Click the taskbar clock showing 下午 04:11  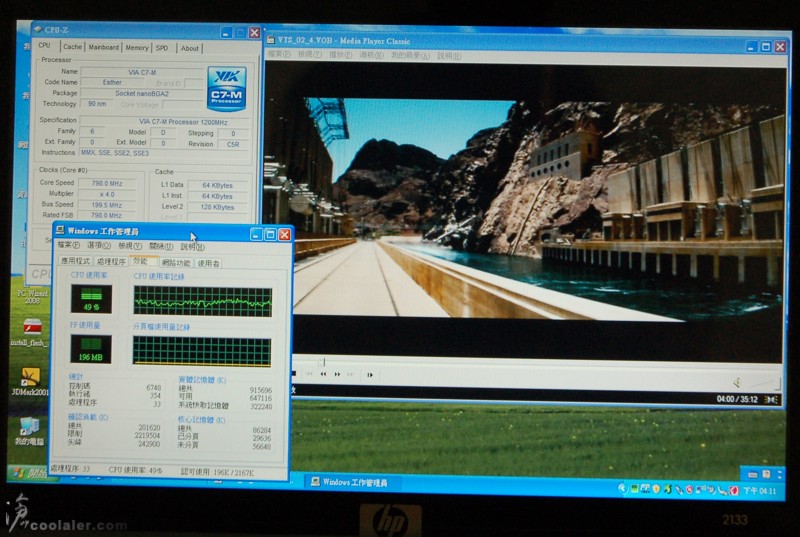coord(760,491)
